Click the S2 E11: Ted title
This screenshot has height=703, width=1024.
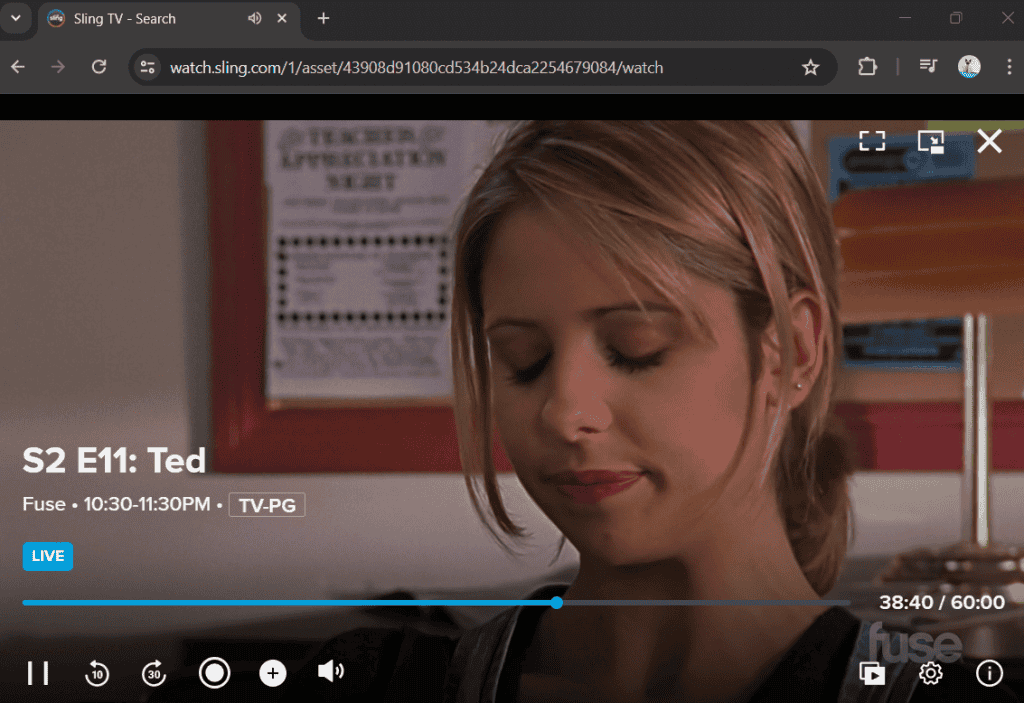114,460
